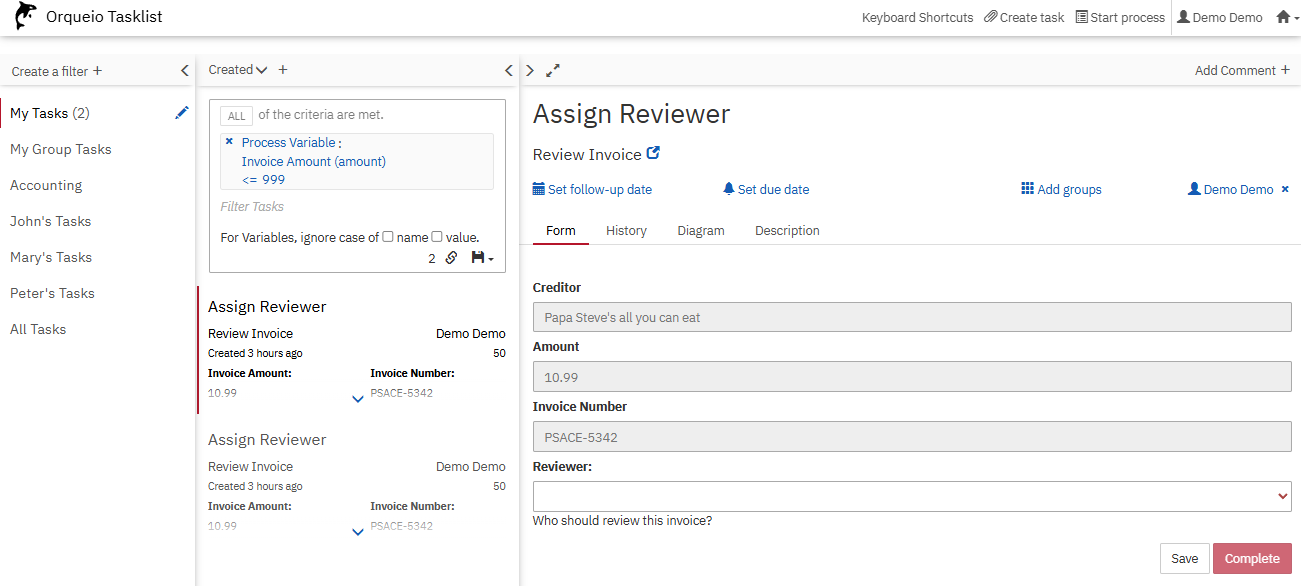
Task: Switch to the History tab
Action: 626,231
